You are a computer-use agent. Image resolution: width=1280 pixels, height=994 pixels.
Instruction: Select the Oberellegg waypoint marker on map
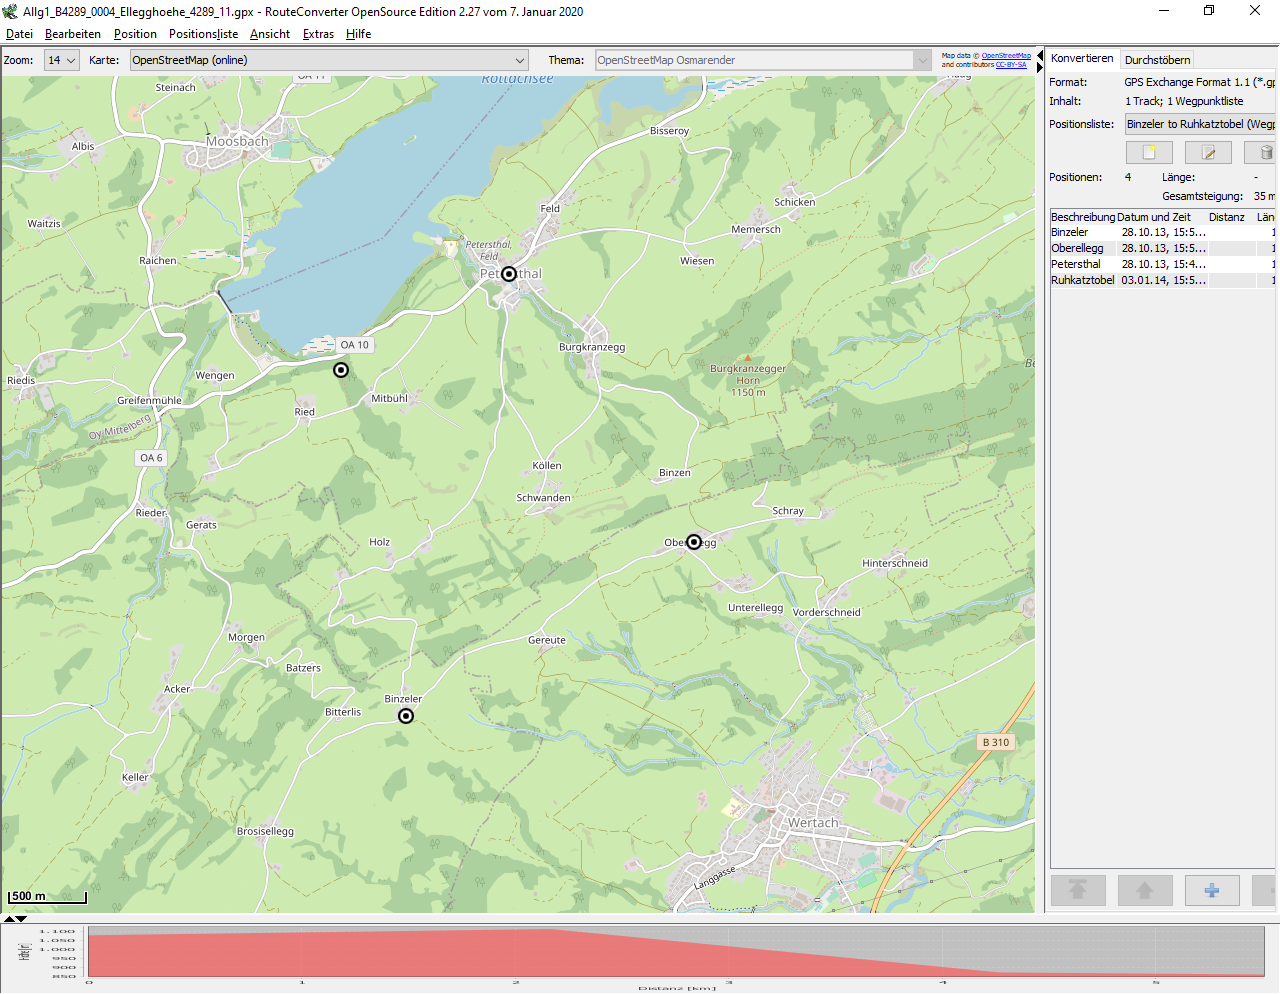click(x=694, y=542)
